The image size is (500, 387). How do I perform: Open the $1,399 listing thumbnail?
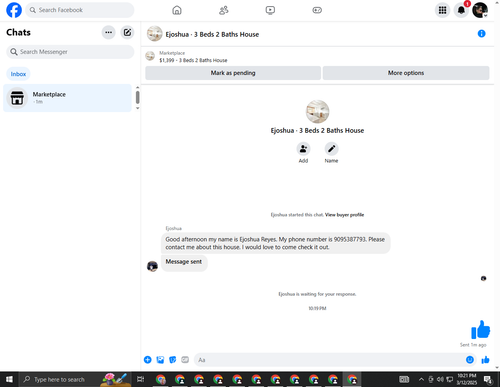(150, 56)
